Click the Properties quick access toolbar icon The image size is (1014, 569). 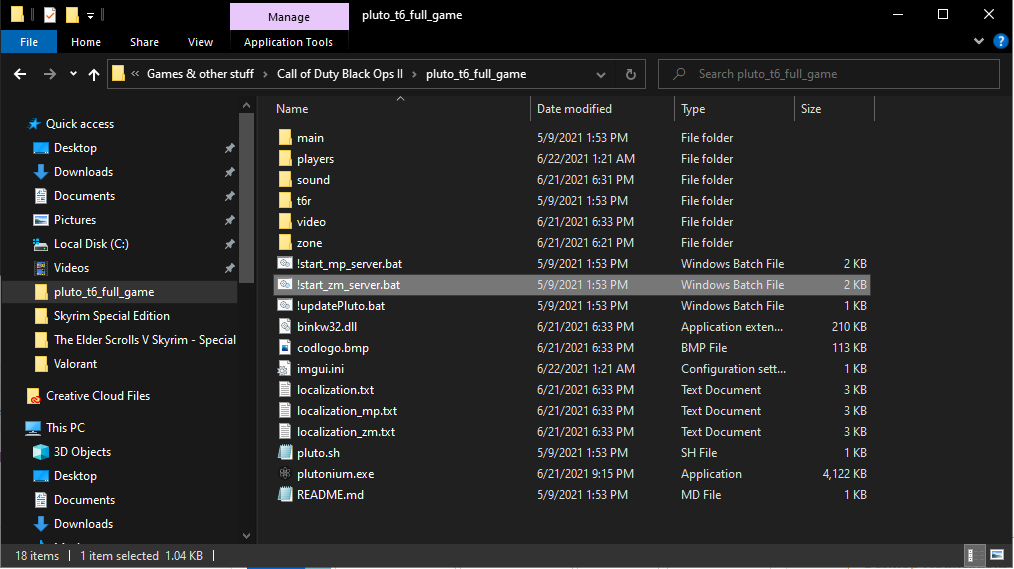(x=50, y=14)
